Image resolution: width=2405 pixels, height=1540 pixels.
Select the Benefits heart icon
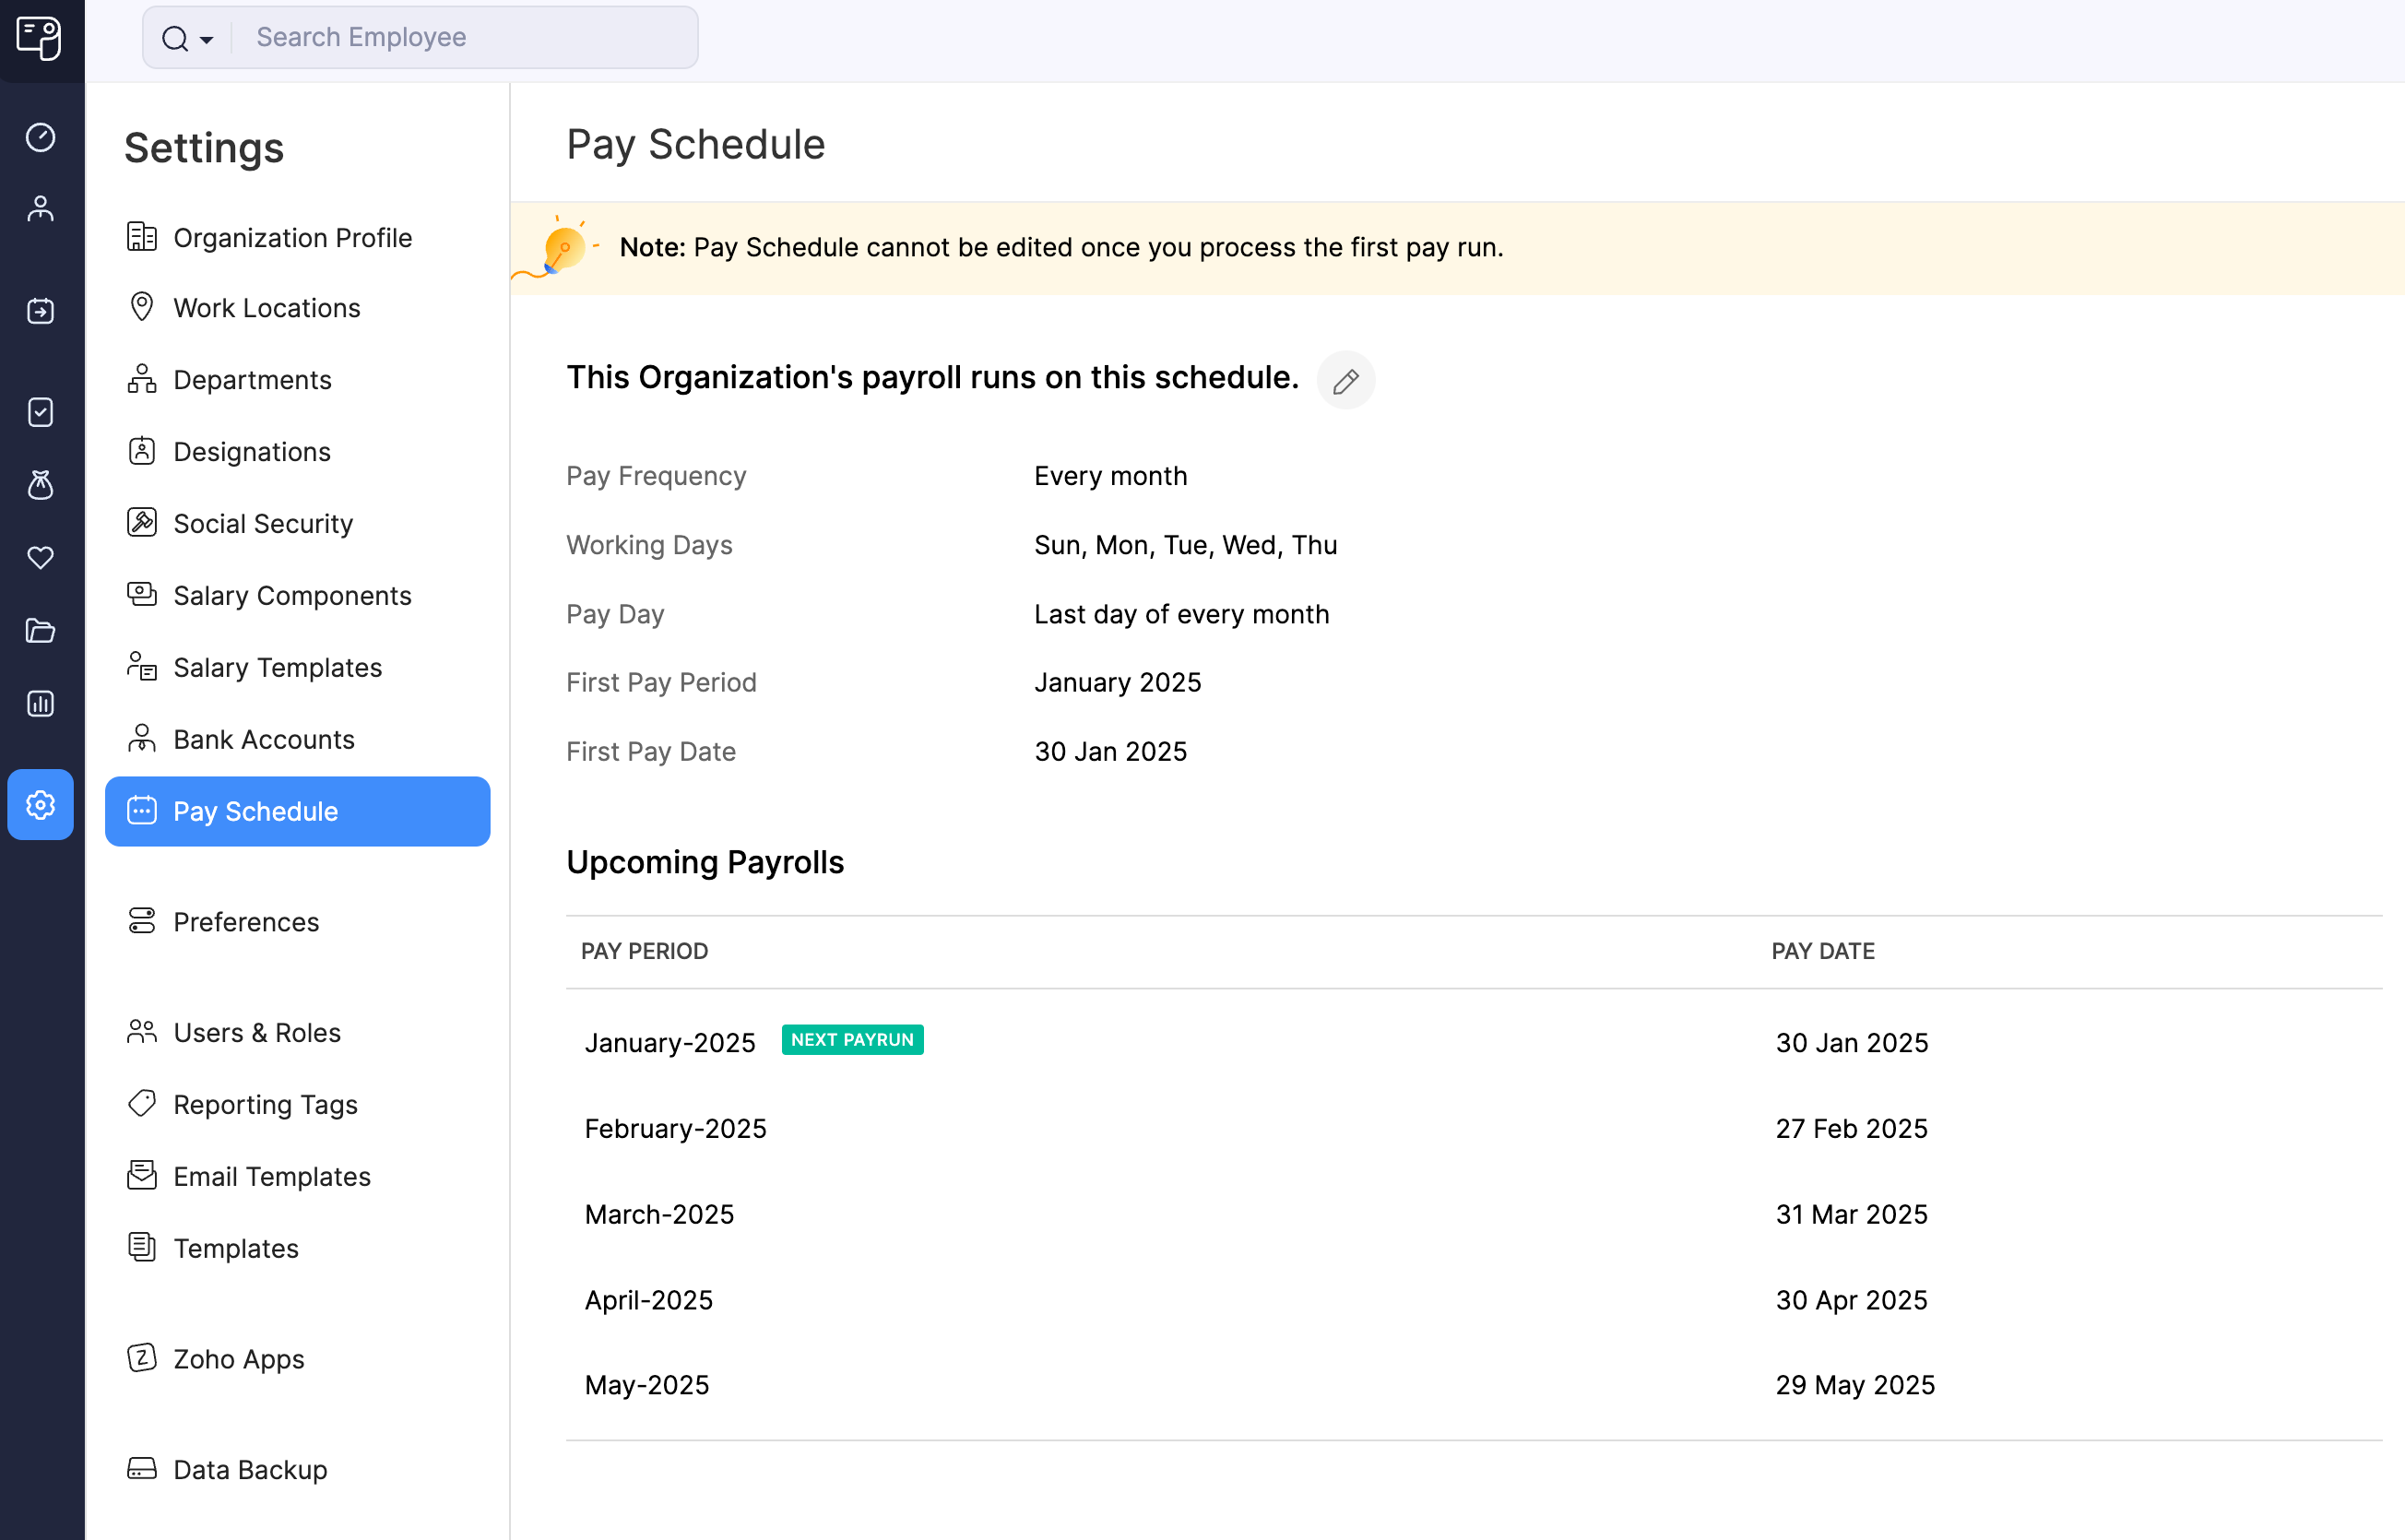point(41,557)
